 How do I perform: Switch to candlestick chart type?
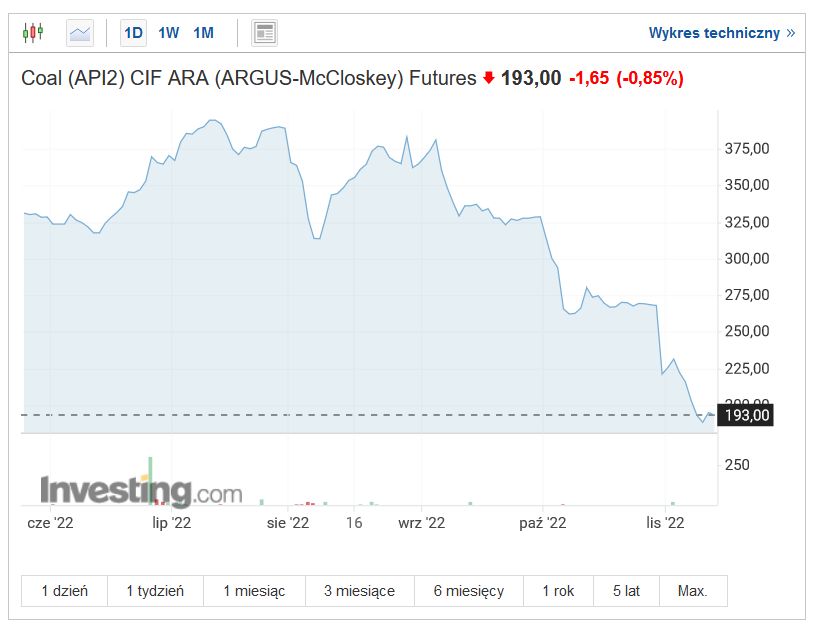click(x=33, y=33)
